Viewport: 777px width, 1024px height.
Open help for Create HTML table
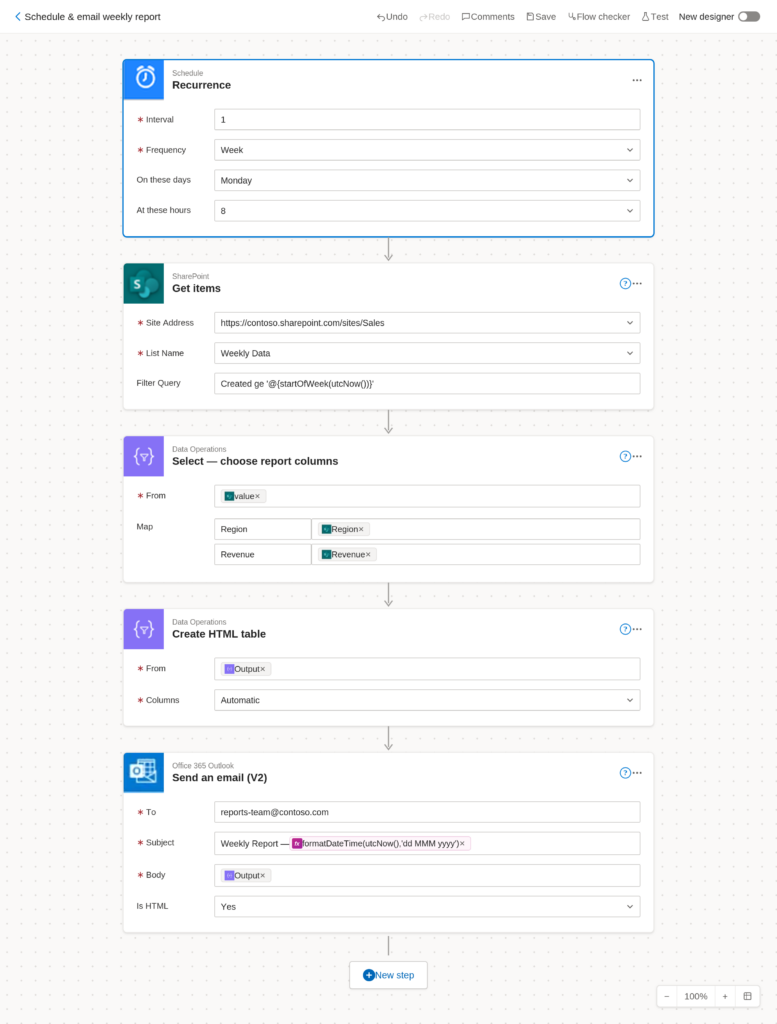point(625,630)
